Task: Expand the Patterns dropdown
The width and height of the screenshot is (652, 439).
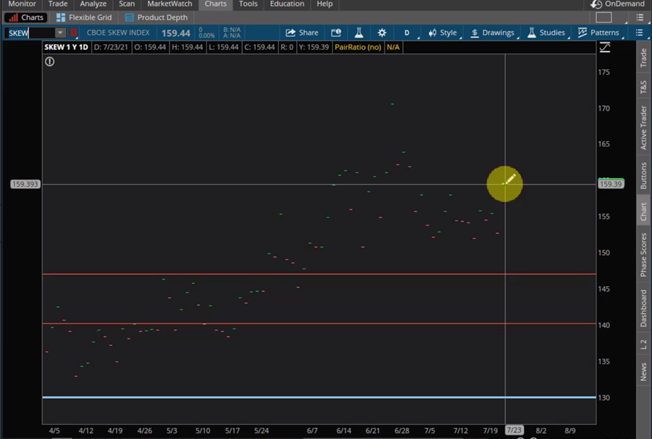Action: 598,33
